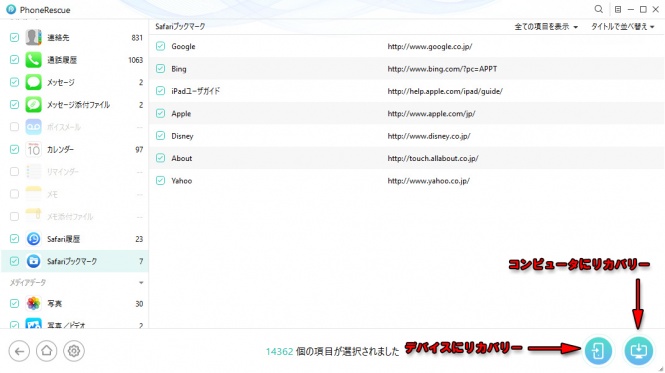This screenshot has width=665, height=373.
Task: Click the About bookmark title
Action: (x=182, y=158)
